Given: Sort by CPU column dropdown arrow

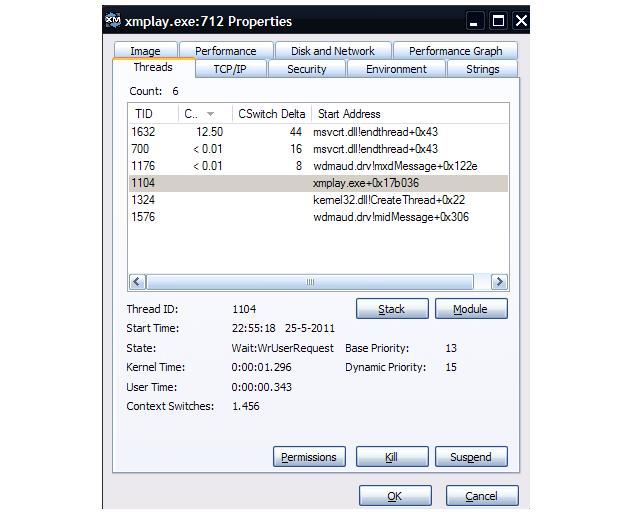Looking at the screenshot, I should coord(210,114).
